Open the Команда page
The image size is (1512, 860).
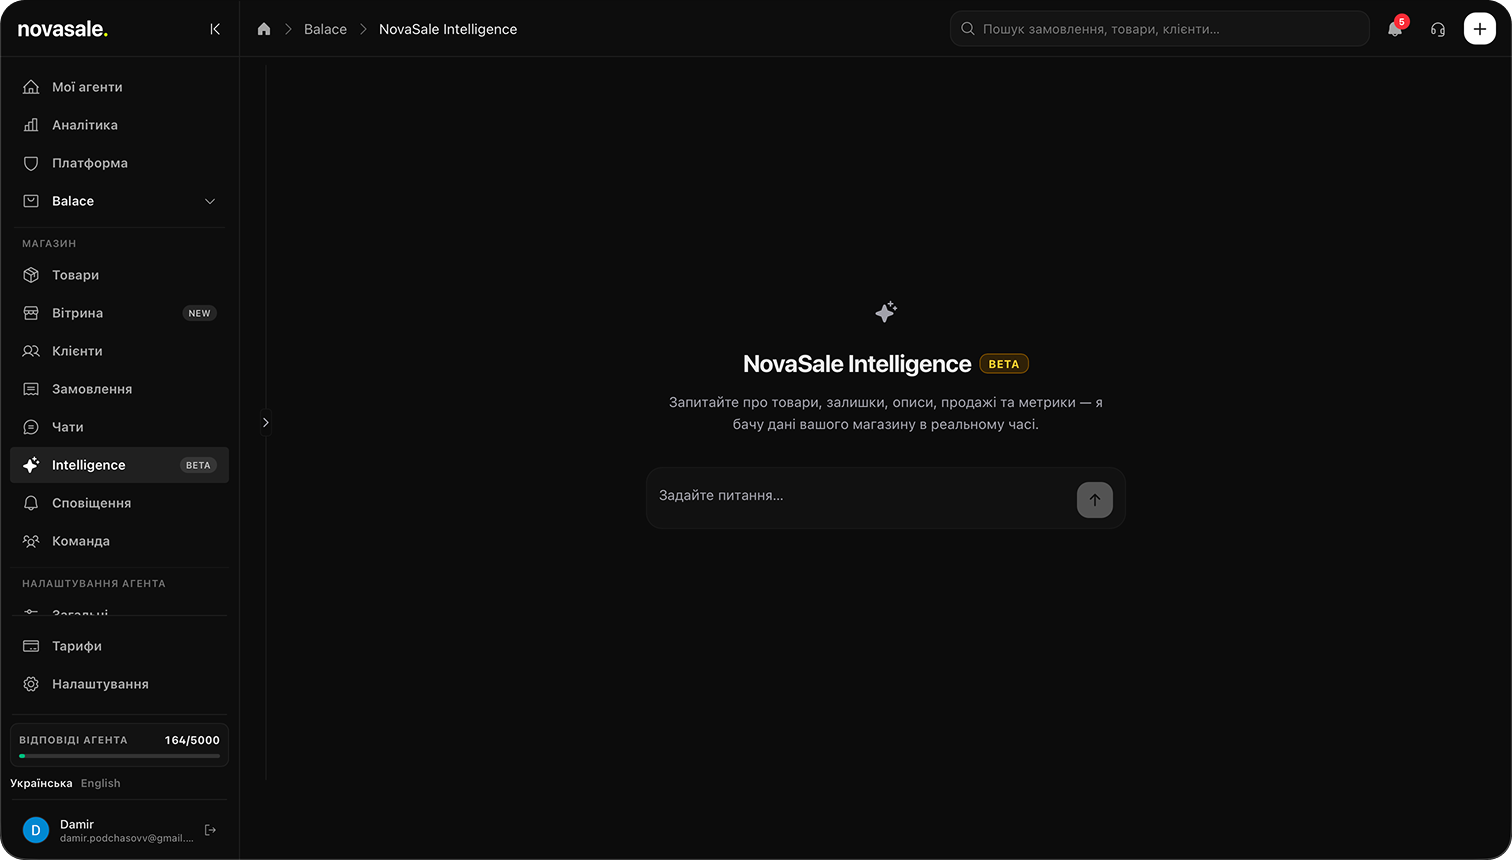coord(119,541)
